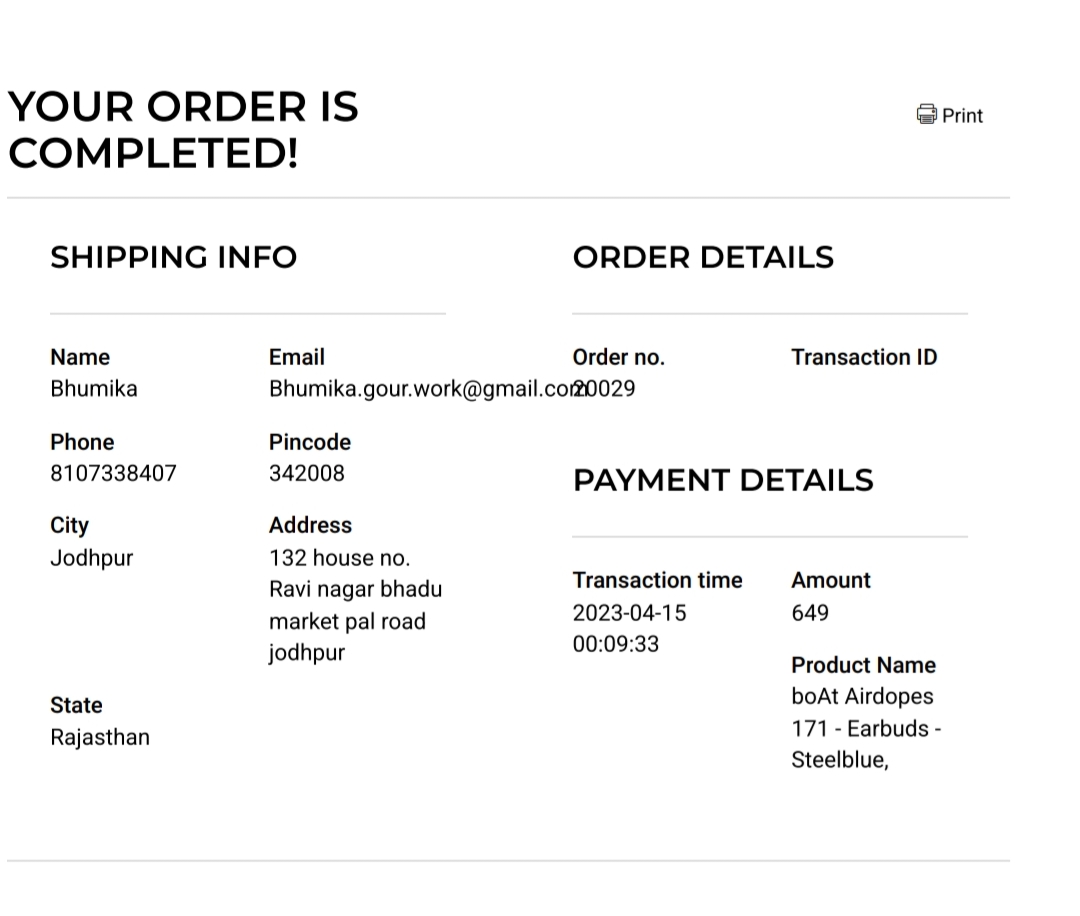This screenshot has height=916, width=1080.
Task: Click the Shipping Info heading
Action: 174,257
